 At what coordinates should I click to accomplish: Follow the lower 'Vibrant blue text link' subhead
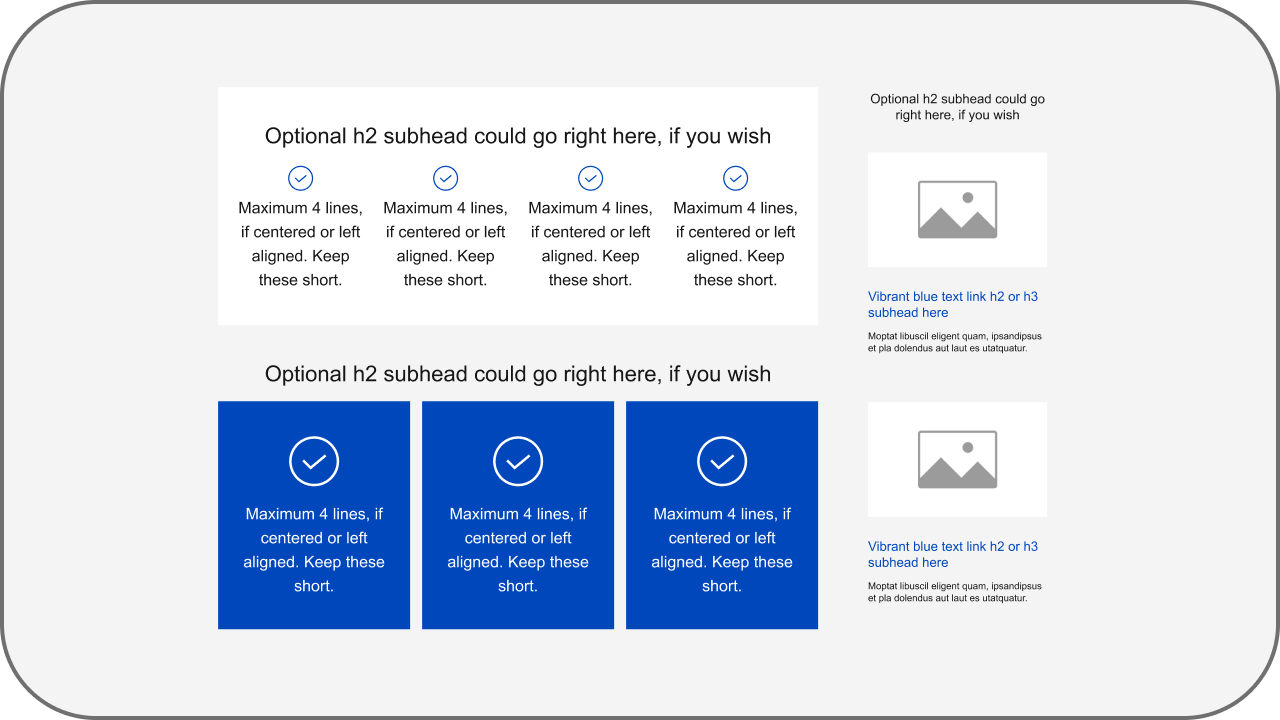click(x=953, y=554)
